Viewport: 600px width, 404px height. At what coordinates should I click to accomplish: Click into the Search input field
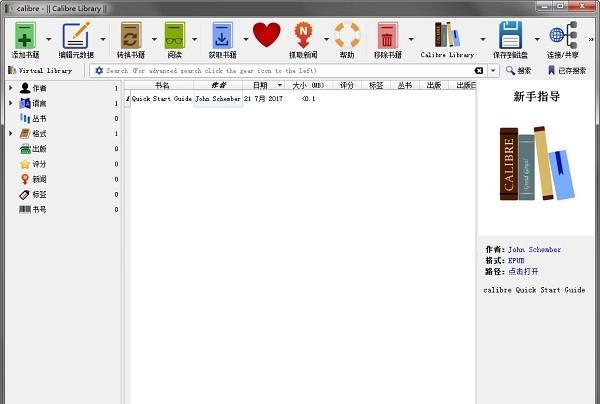pyautogui.click(x=289, y=71)
